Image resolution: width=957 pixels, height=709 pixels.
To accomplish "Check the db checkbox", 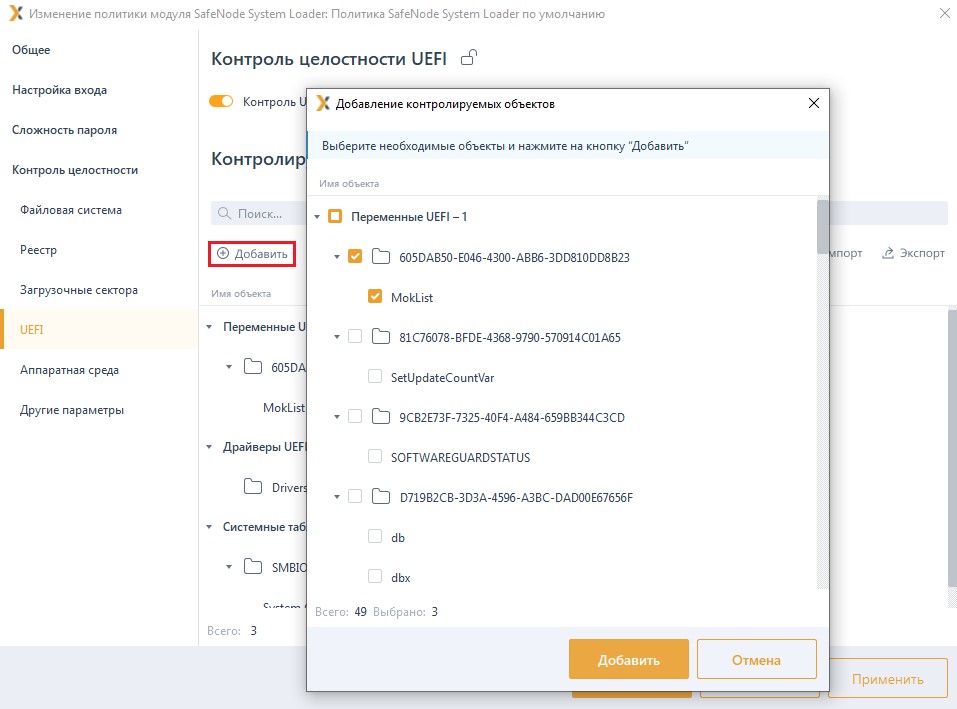I will 375,536.
